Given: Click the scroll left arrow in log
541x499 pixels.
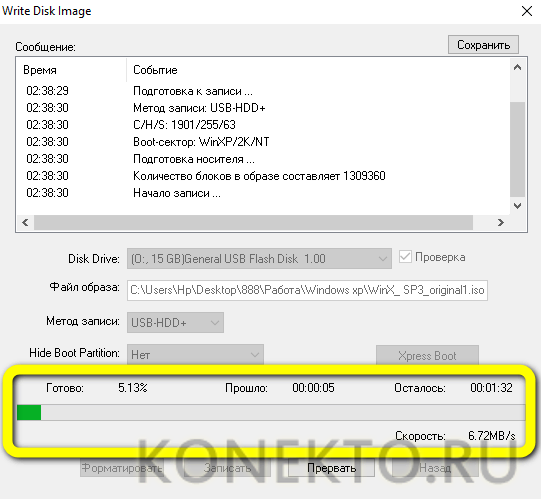Looking at the screenshot, I should (25, 223).
